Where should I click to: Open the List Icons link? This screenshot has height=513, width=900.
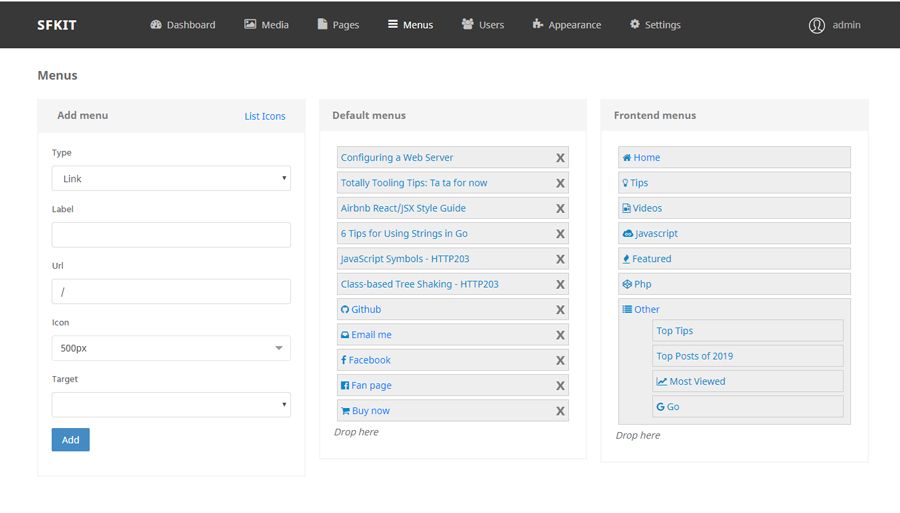click(265, 116)
